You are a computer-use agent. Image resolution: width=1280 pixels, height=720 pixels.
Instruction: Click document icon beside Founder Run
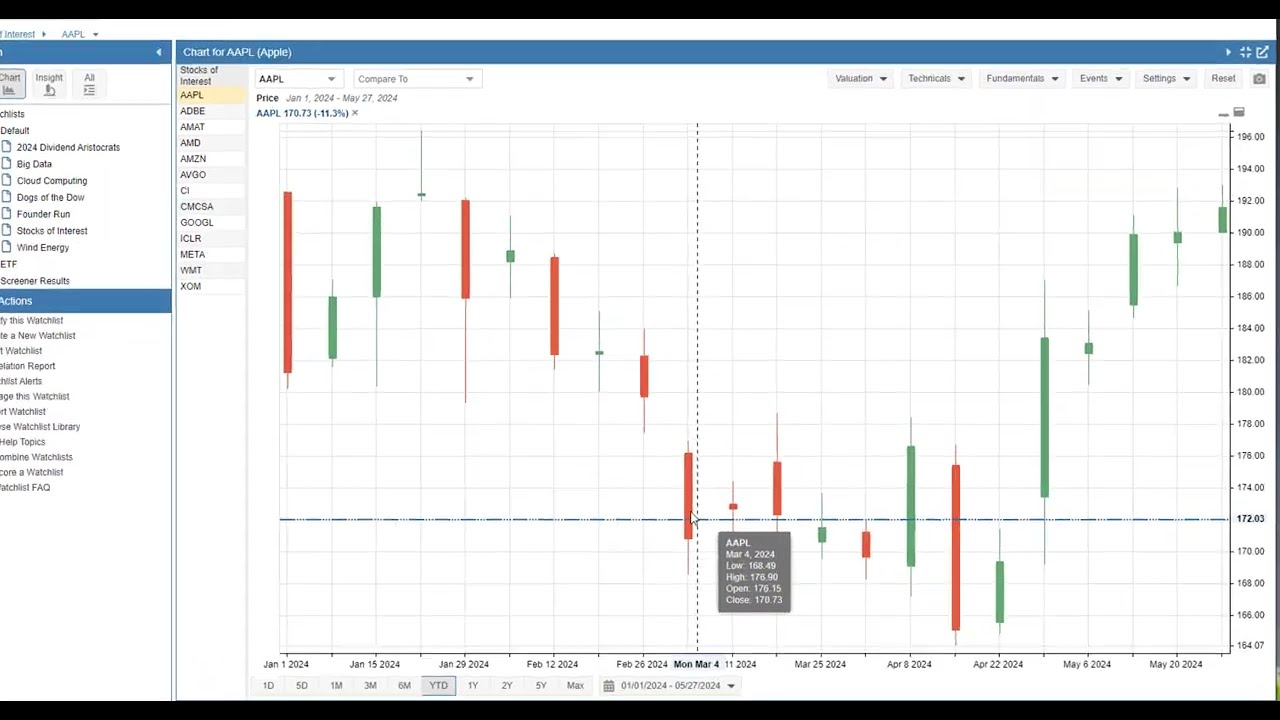click(x=6, y=214)
